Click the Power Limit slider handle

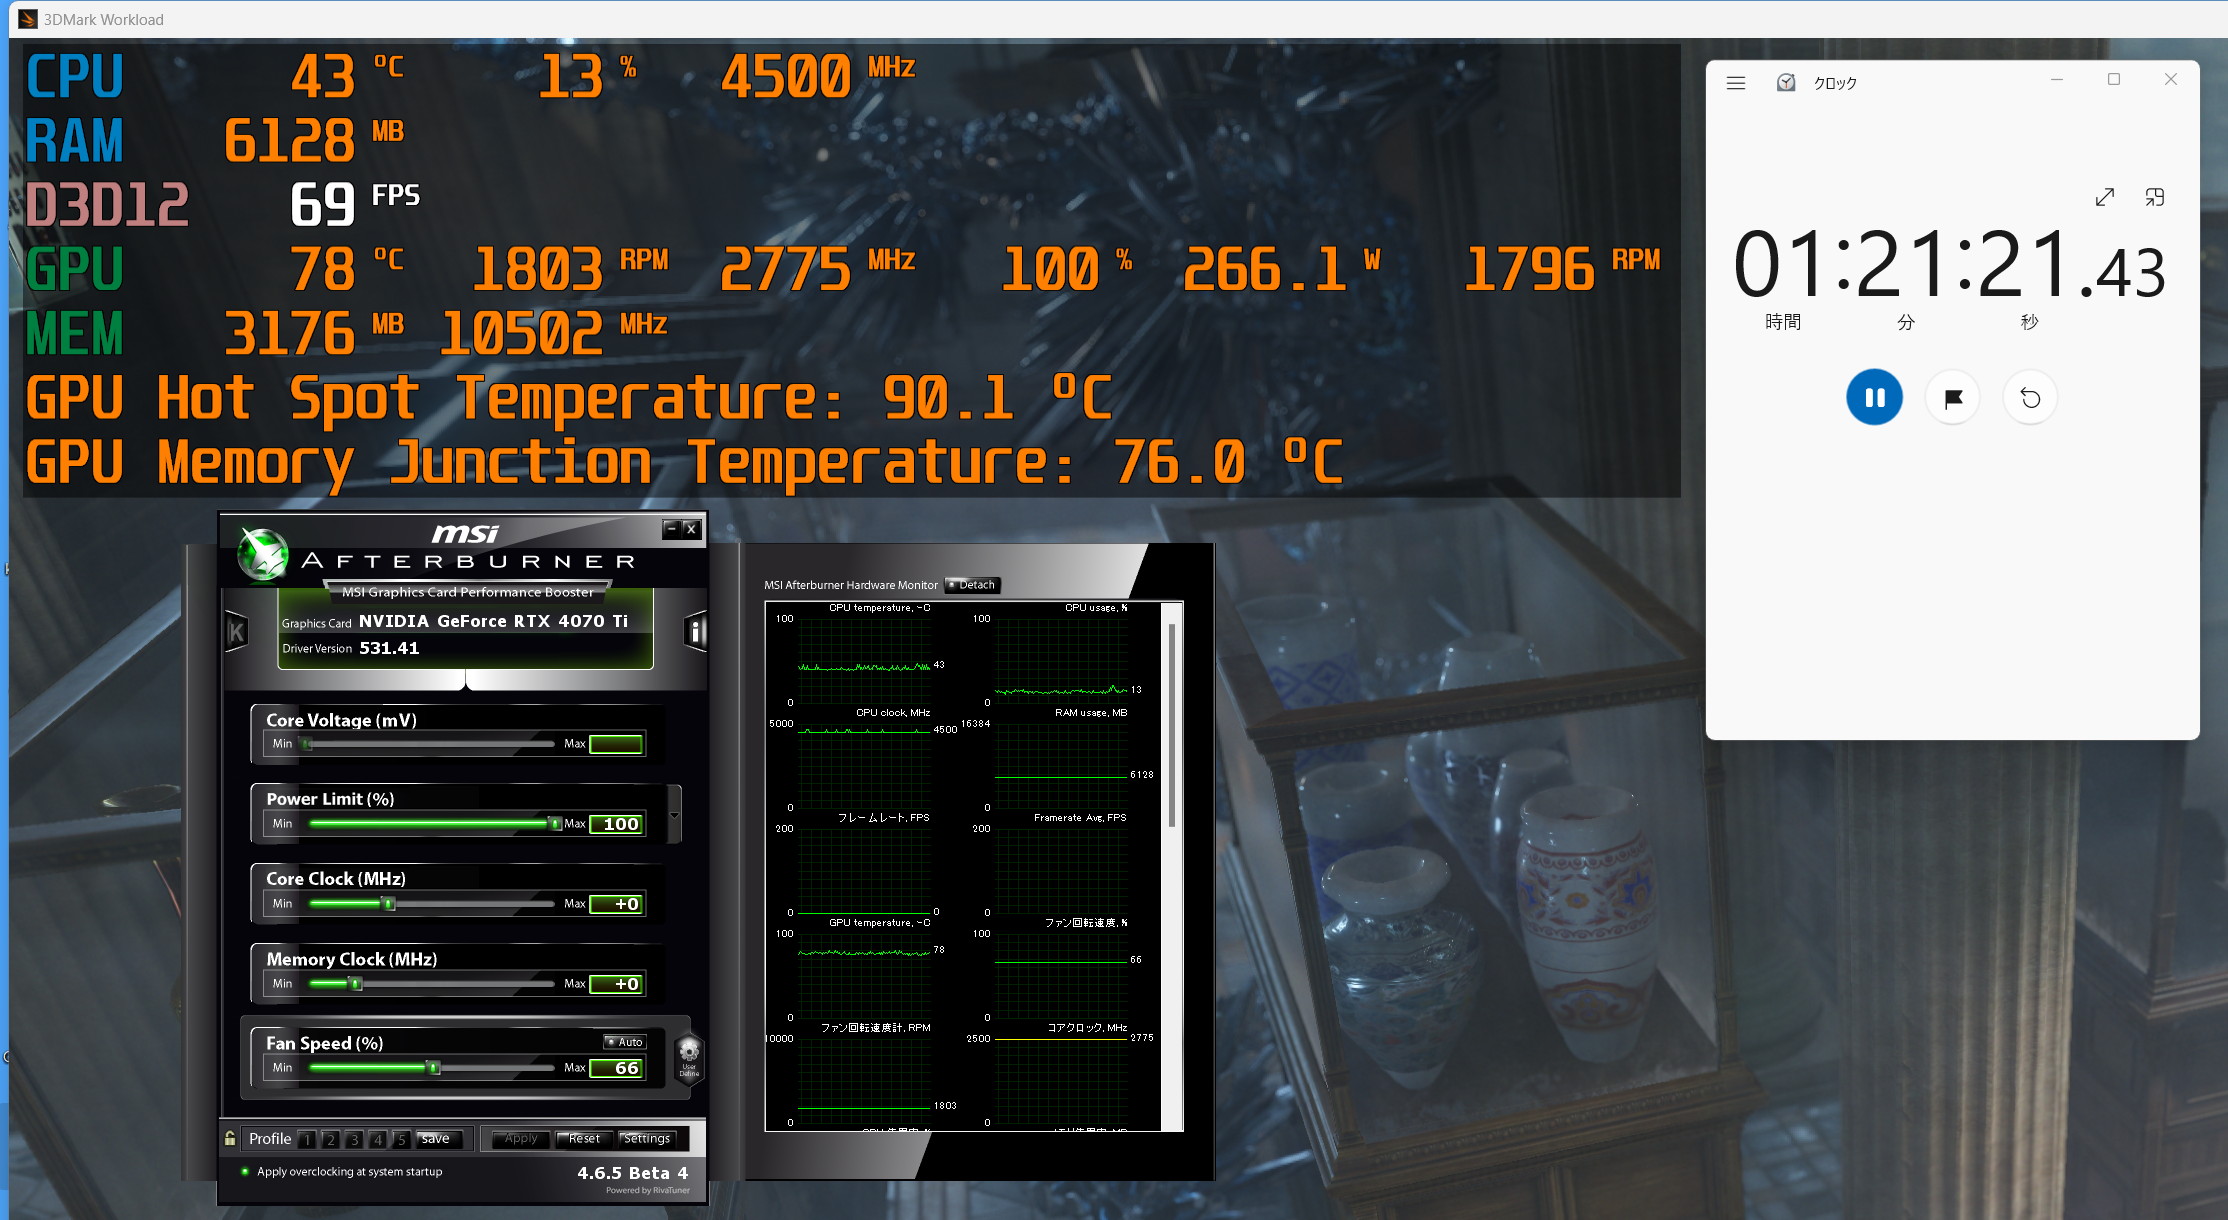coord(555,824)
